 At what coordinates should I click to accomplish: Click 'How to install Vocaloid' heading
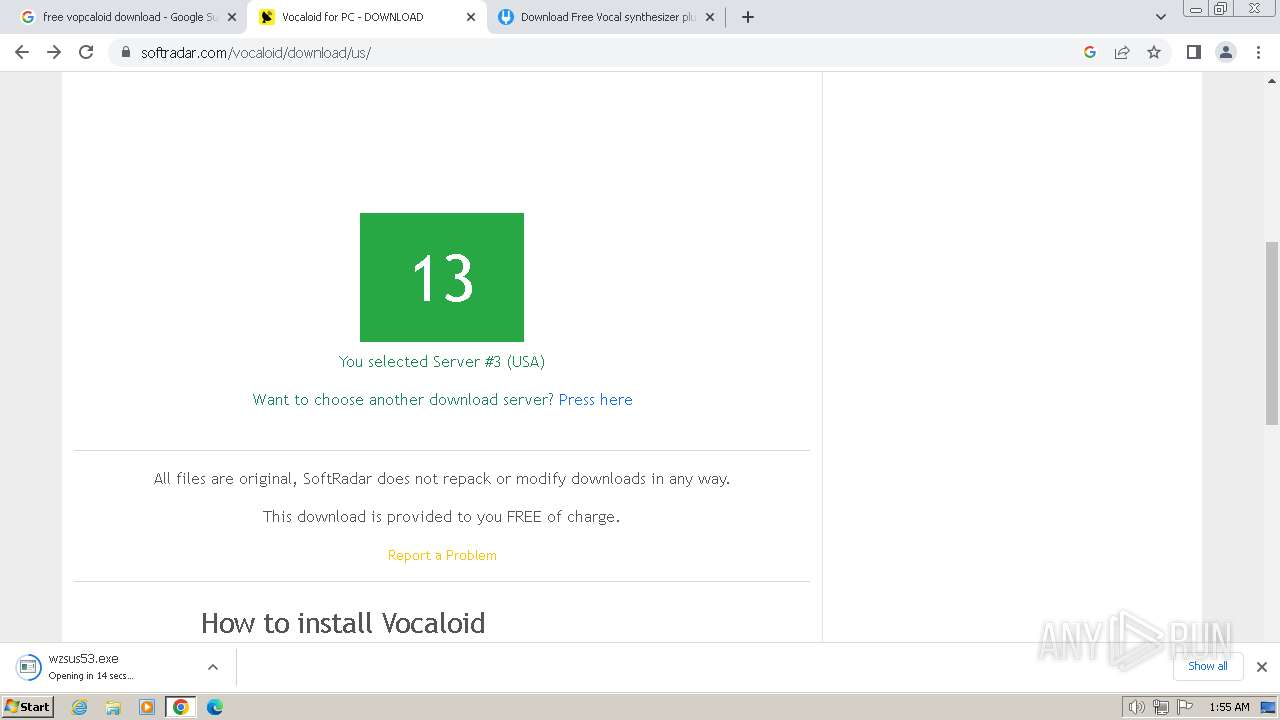coord(343,623)
